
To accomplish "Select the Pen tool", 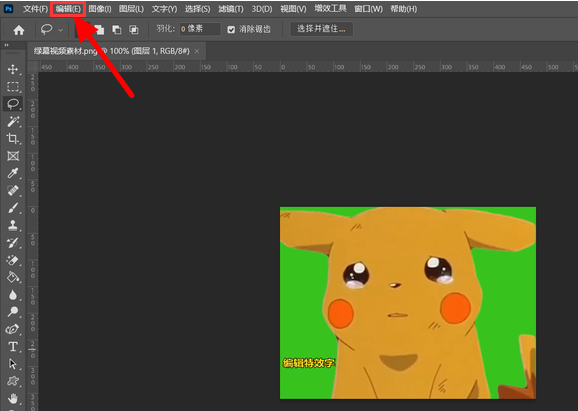I will point(13,329).
